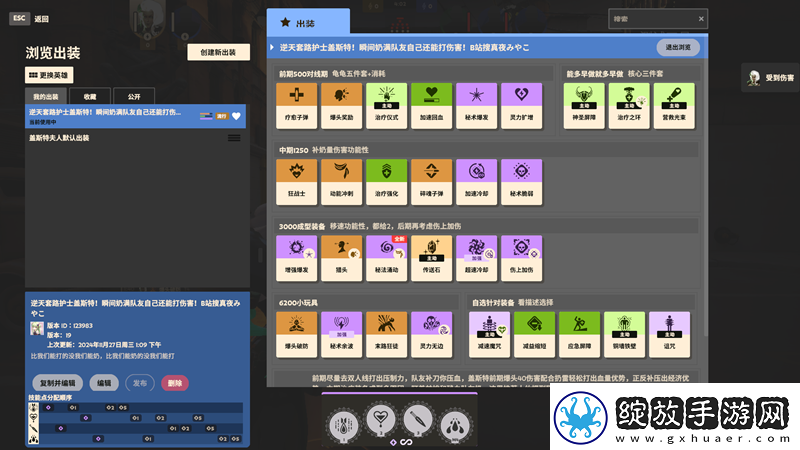
Task: Click ESC 返回 back button
Action: (29, 18)
